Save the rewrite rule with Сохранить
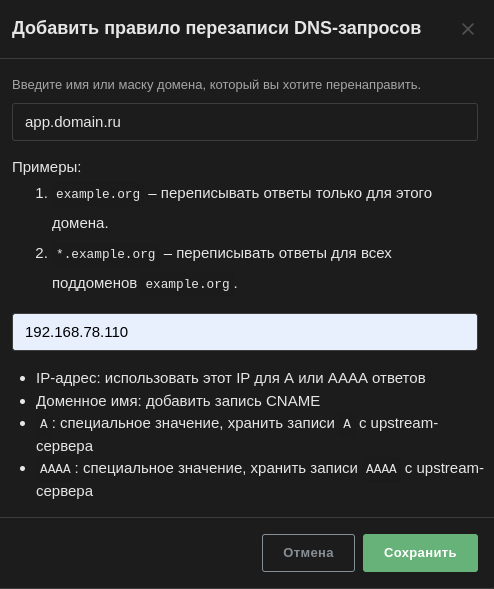 click(420, 553)
